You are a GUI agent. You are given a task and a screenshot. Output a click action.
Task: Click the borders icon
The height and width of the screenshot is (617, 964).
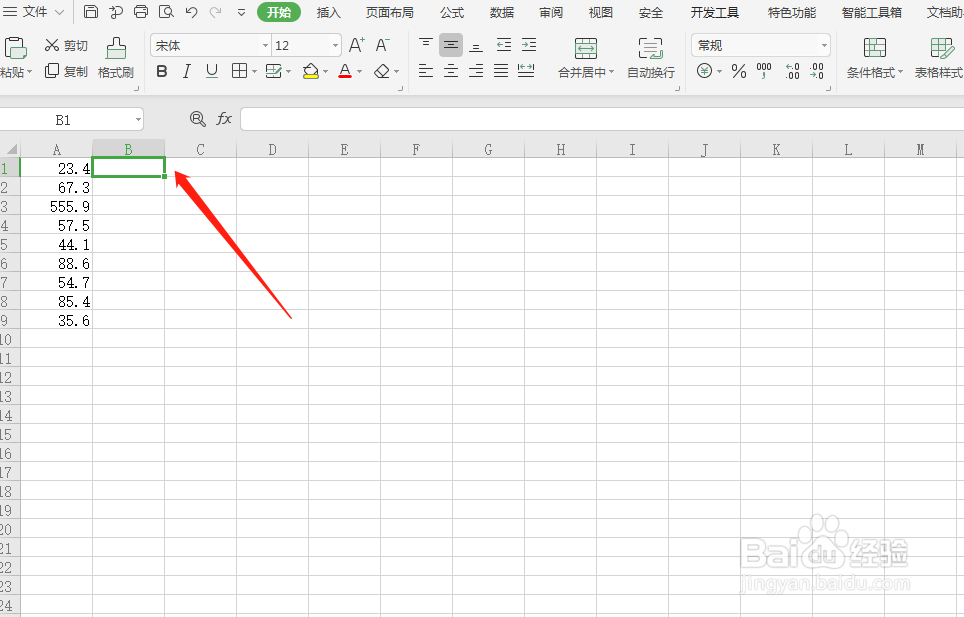[239, 71]
